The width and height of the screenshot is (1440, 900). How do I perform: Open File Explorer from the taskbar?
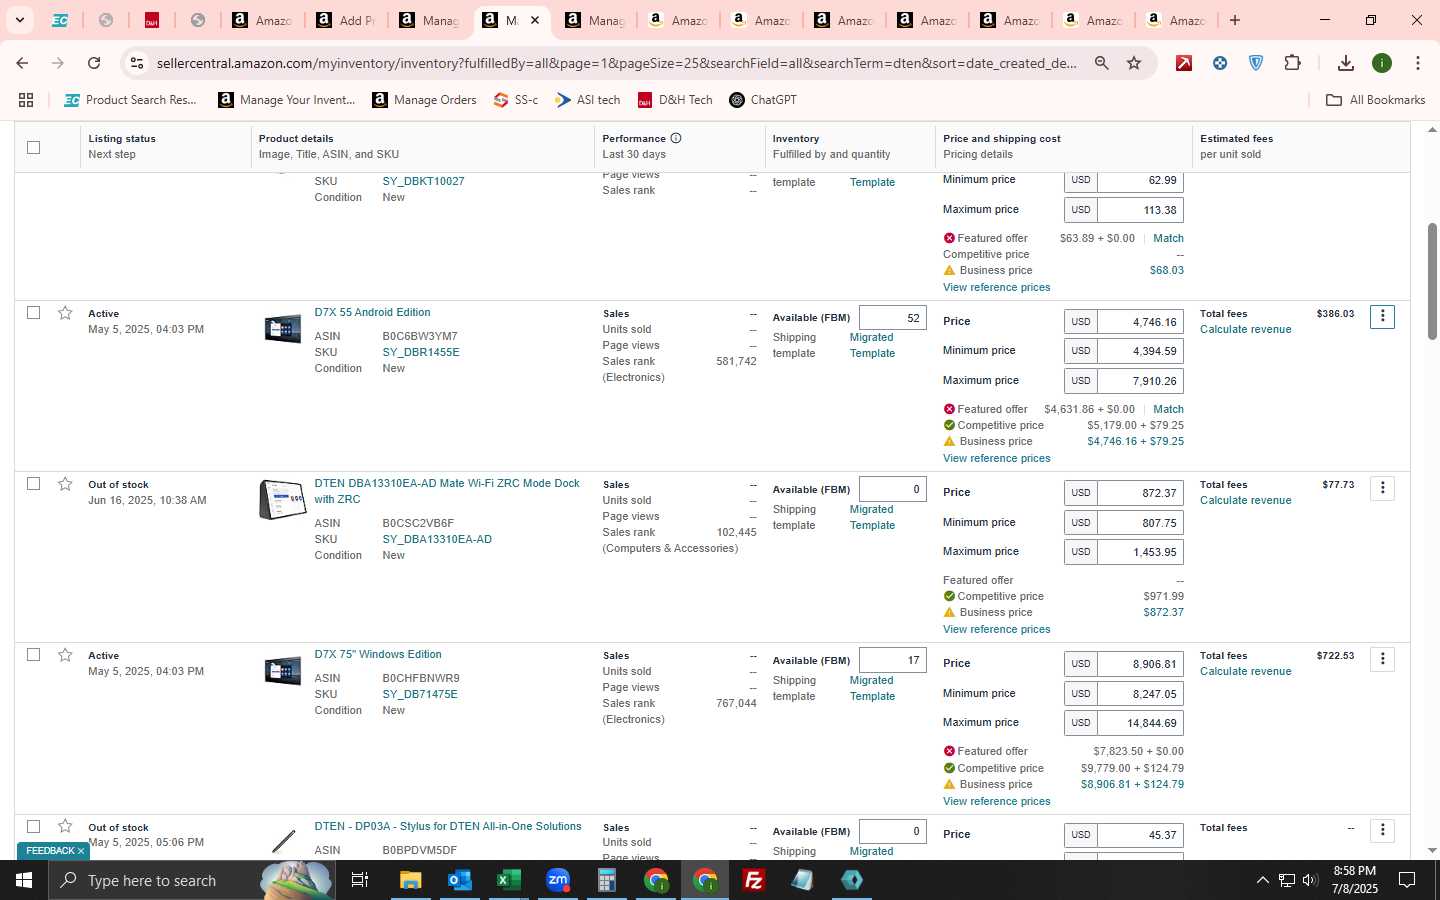(410, 880)
